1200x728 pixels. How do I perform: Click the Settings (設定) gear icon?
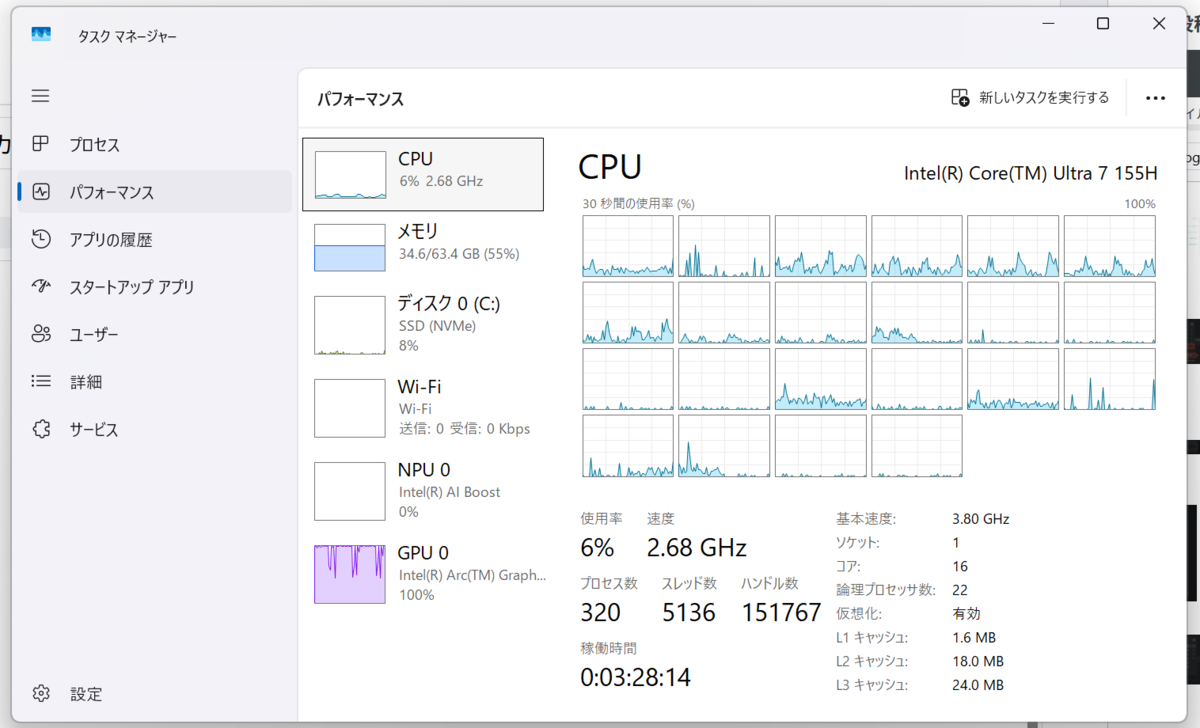coord(41,693)
